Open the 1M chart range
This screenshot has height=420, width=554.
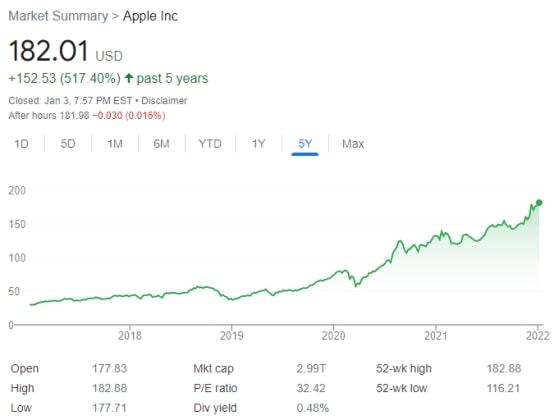[x=115, y=144]
